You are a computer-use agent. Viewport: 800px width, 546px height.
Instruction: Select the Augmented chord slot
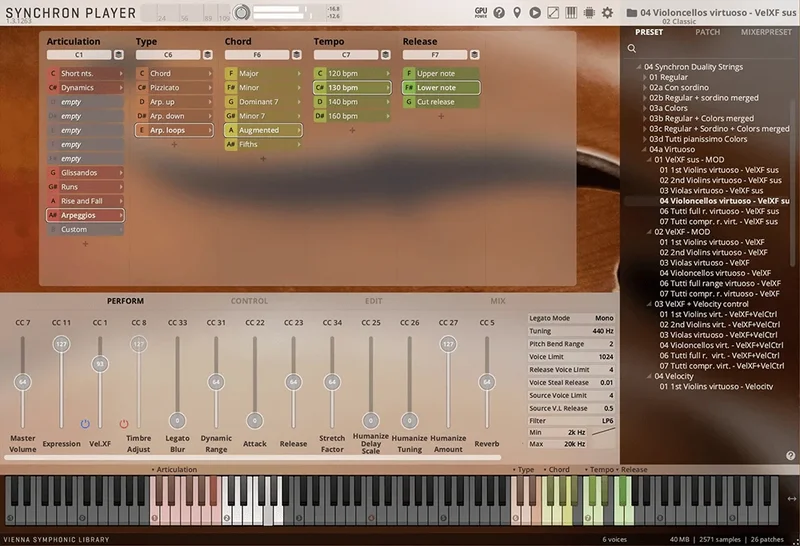(x=263, y=130)
